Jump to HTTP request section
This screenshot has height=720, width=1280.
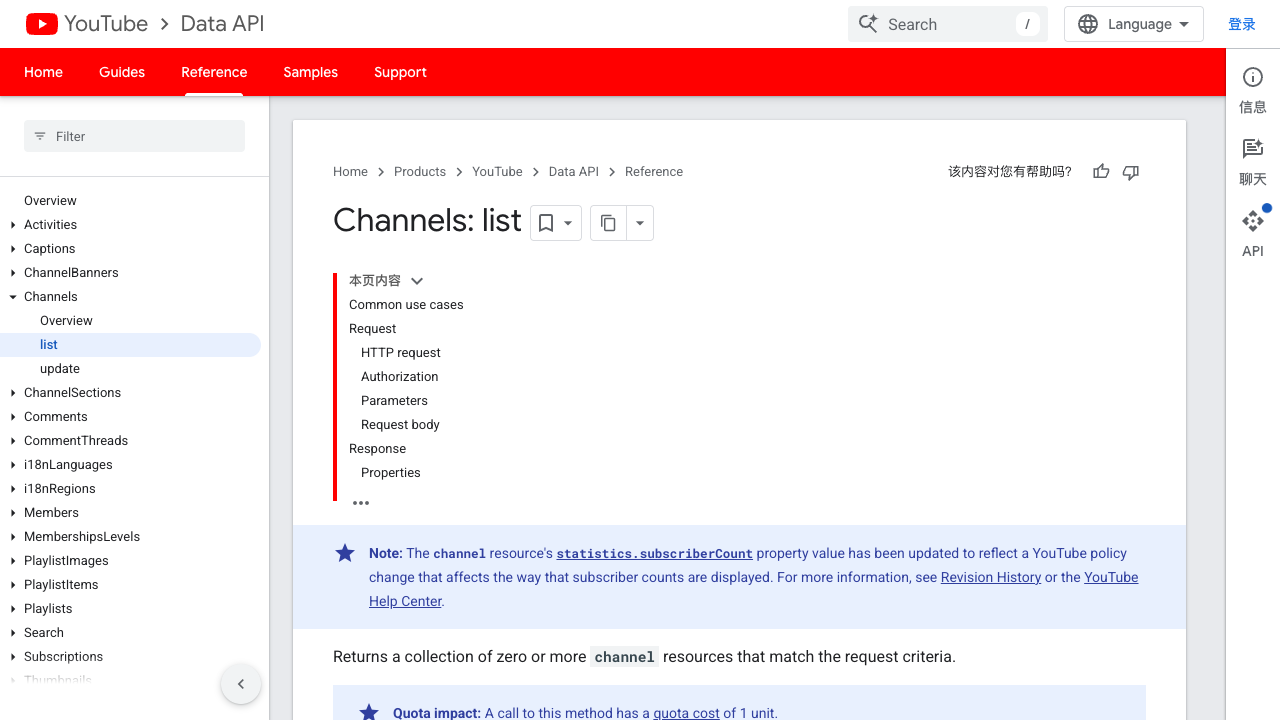400,353
